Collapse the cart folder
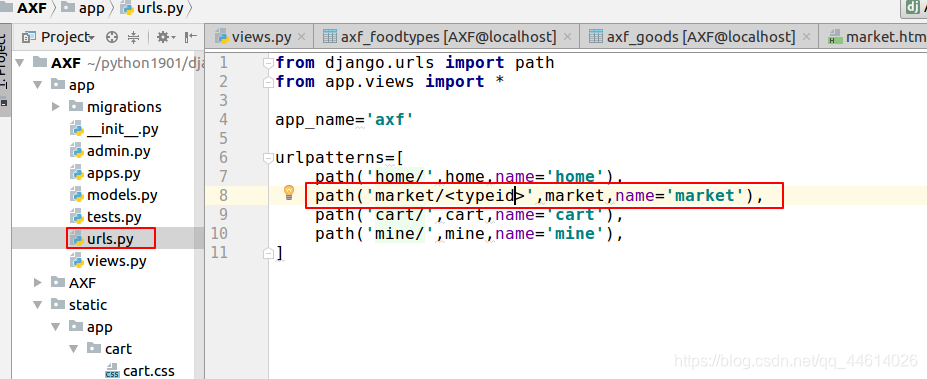 pos(73,348)
